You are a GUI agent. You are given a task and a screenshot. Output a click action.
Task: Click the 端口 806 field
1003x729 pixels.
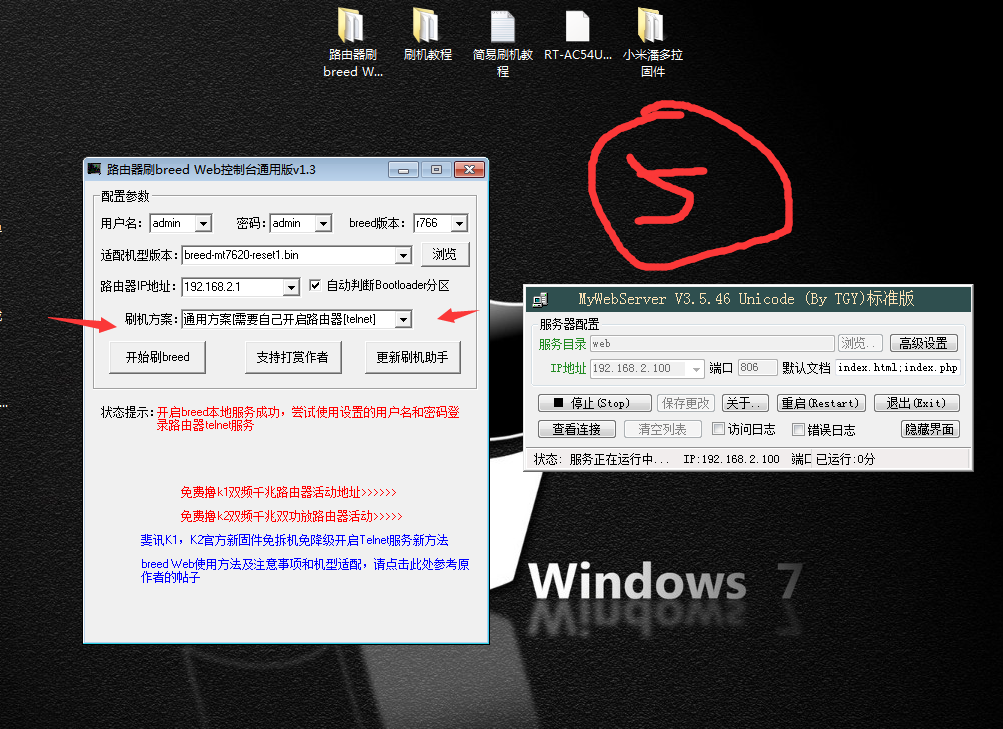tap(757, 368)
